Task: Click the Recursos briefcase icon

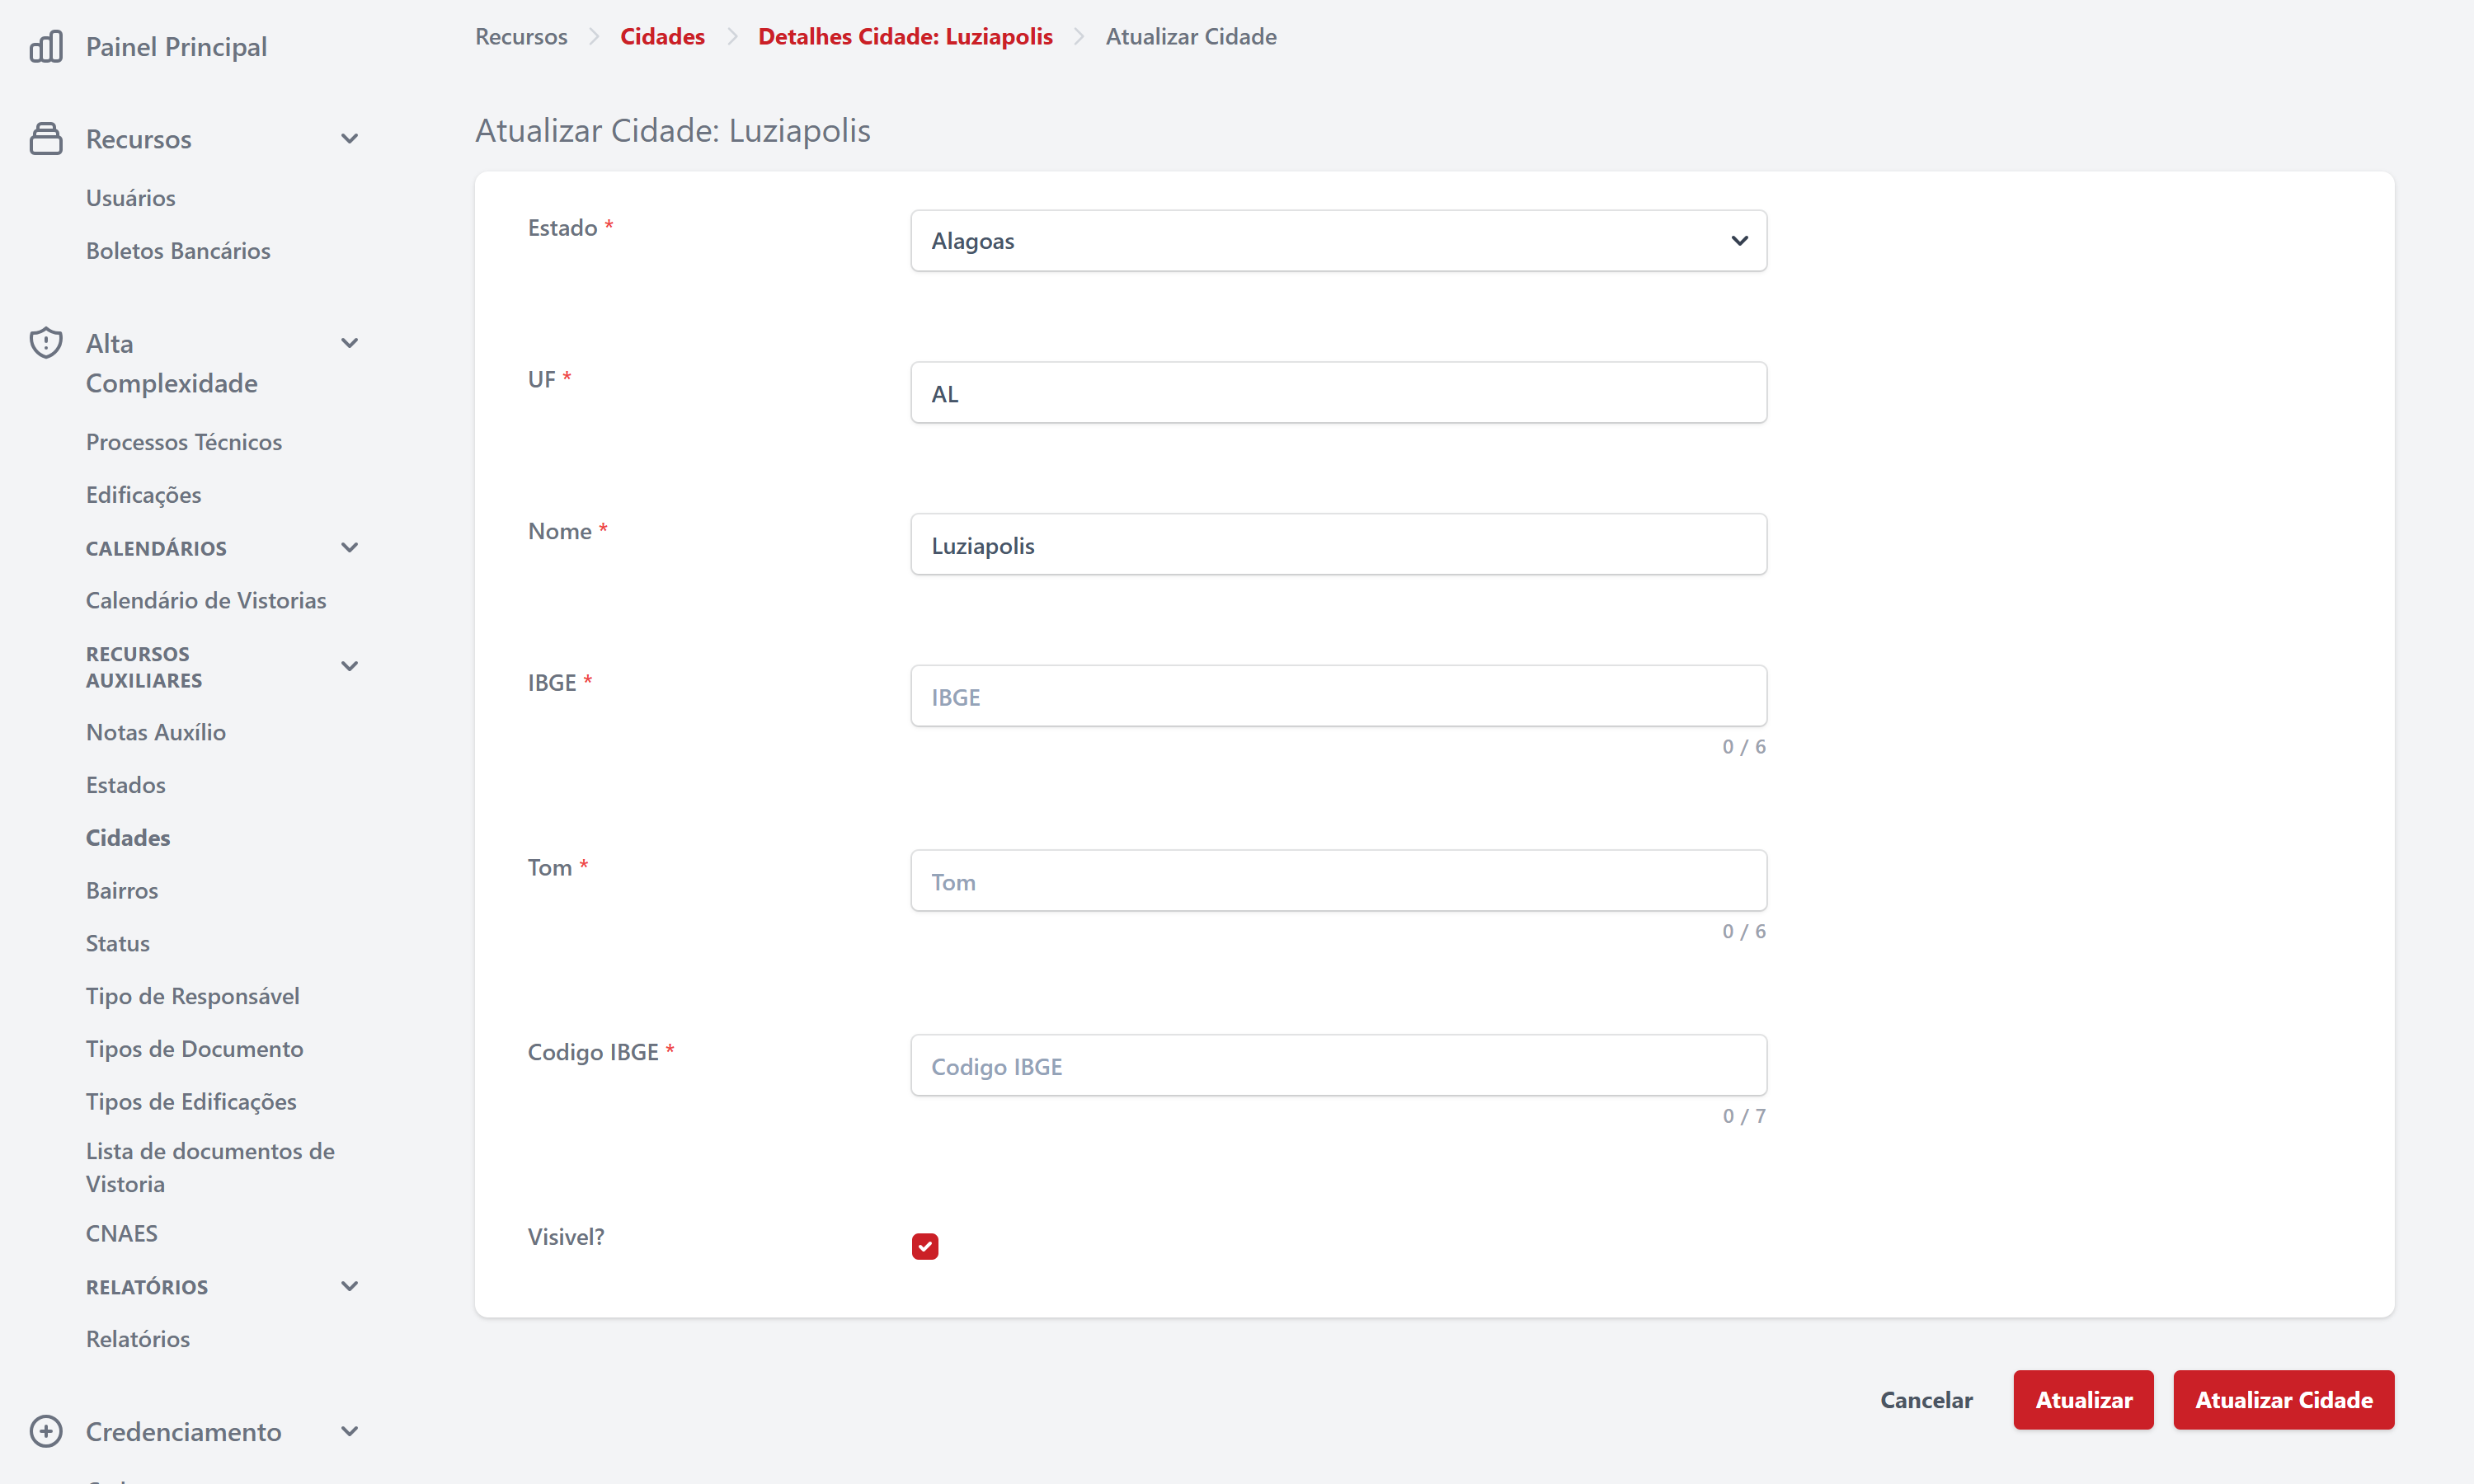Action: point(46,138)
